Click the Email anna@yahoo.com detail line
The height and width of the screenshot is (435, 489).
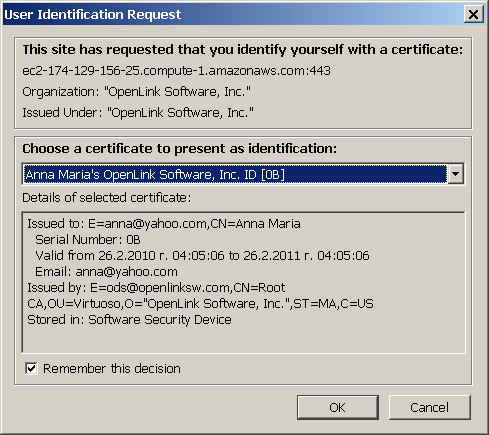[x=107, y=272]
